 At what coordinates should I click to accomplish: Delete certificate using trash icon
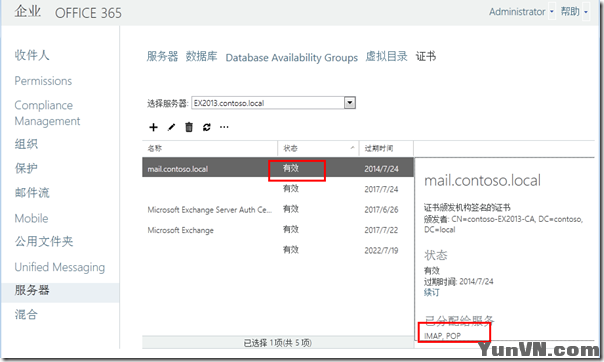click(x=189, y=127)
